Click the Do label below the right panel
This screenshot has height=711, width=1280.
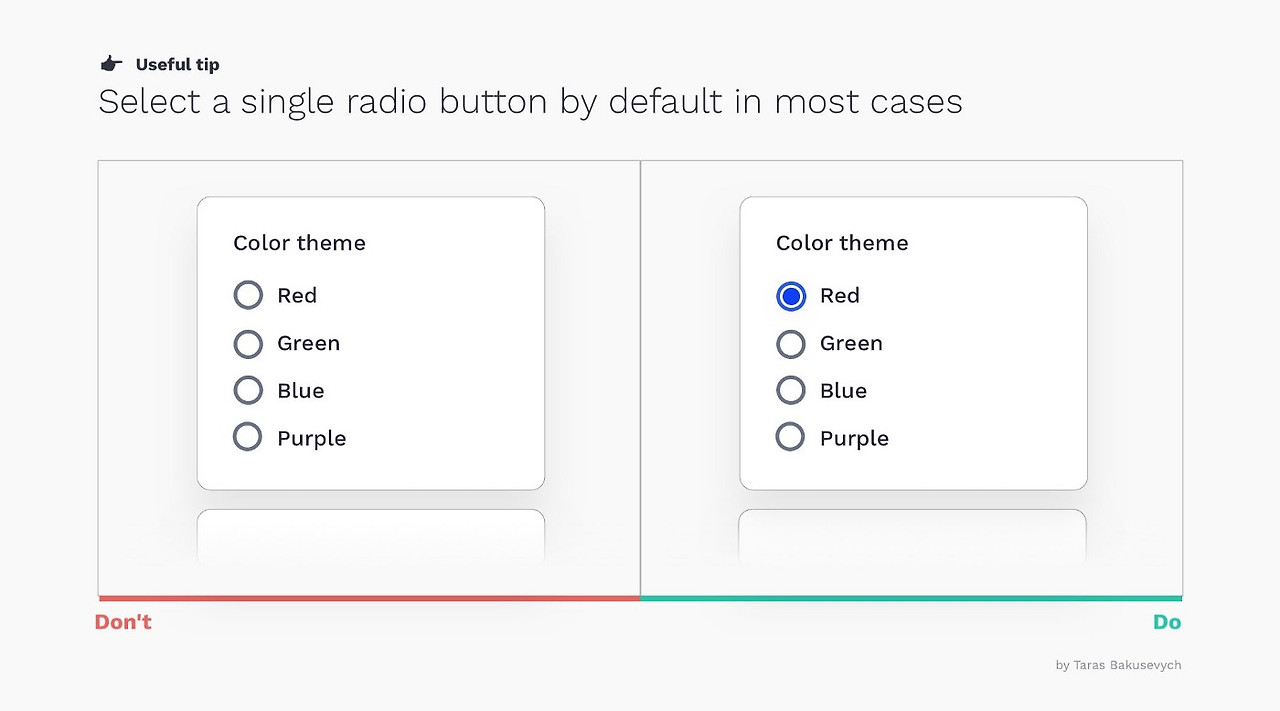1167,621
